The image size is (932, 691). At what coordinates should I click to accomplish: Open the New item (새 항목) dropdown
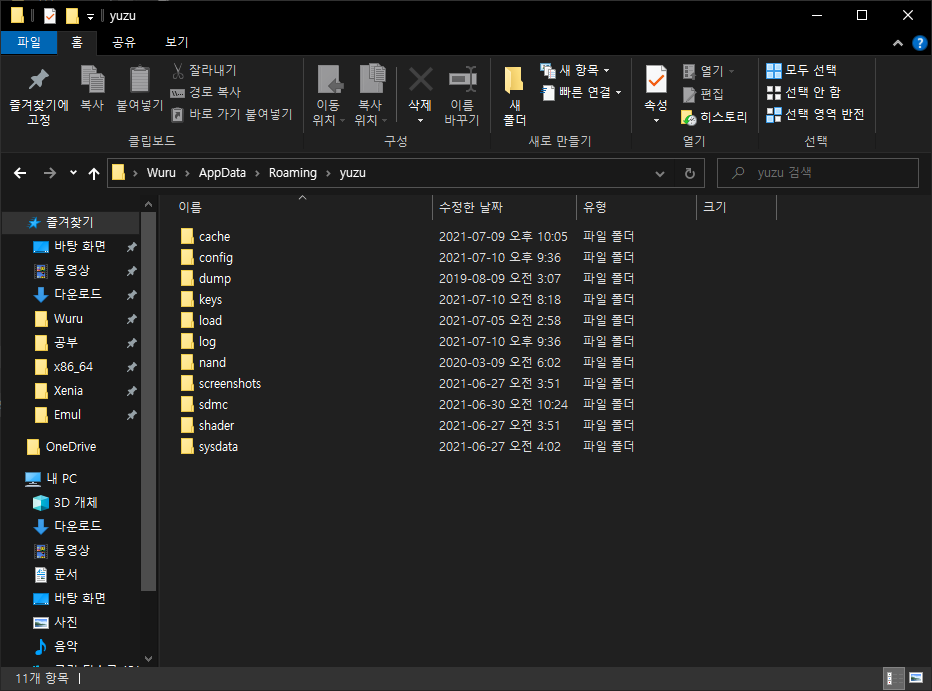coord(575,71)
